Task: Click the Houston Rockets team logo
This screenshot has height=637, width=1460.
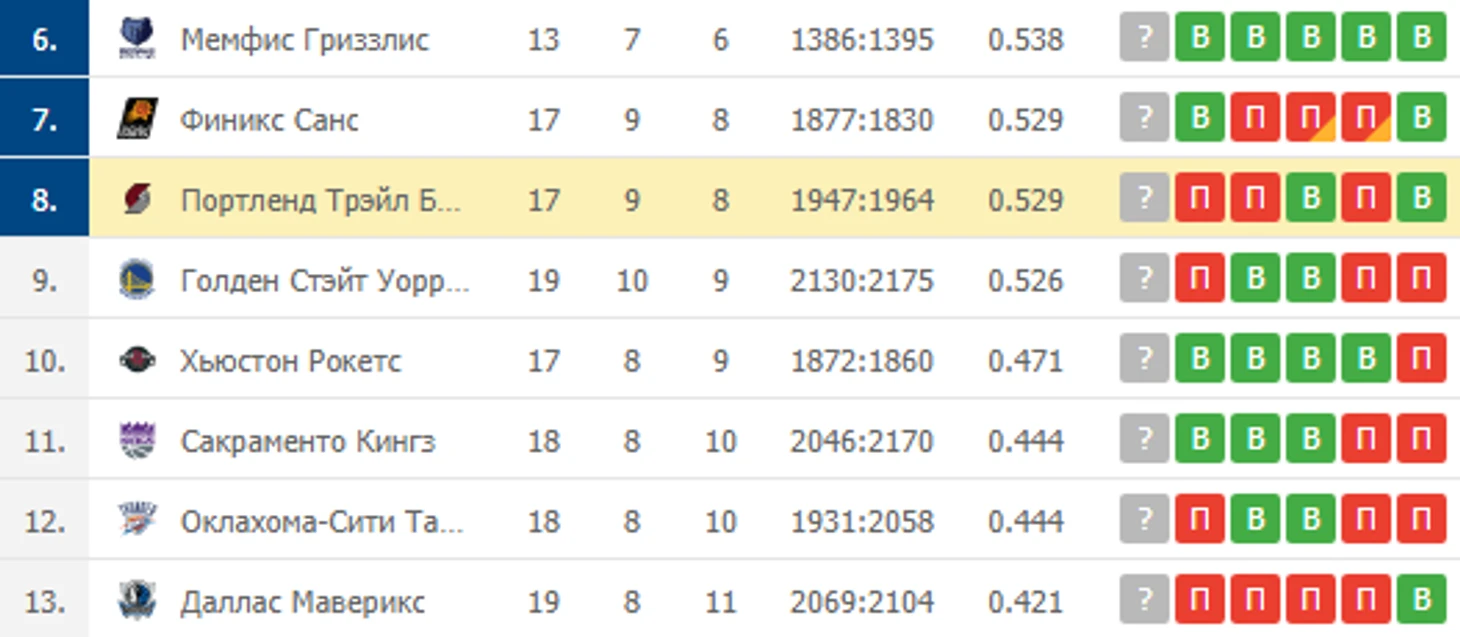Action: [x=137, y=360]
